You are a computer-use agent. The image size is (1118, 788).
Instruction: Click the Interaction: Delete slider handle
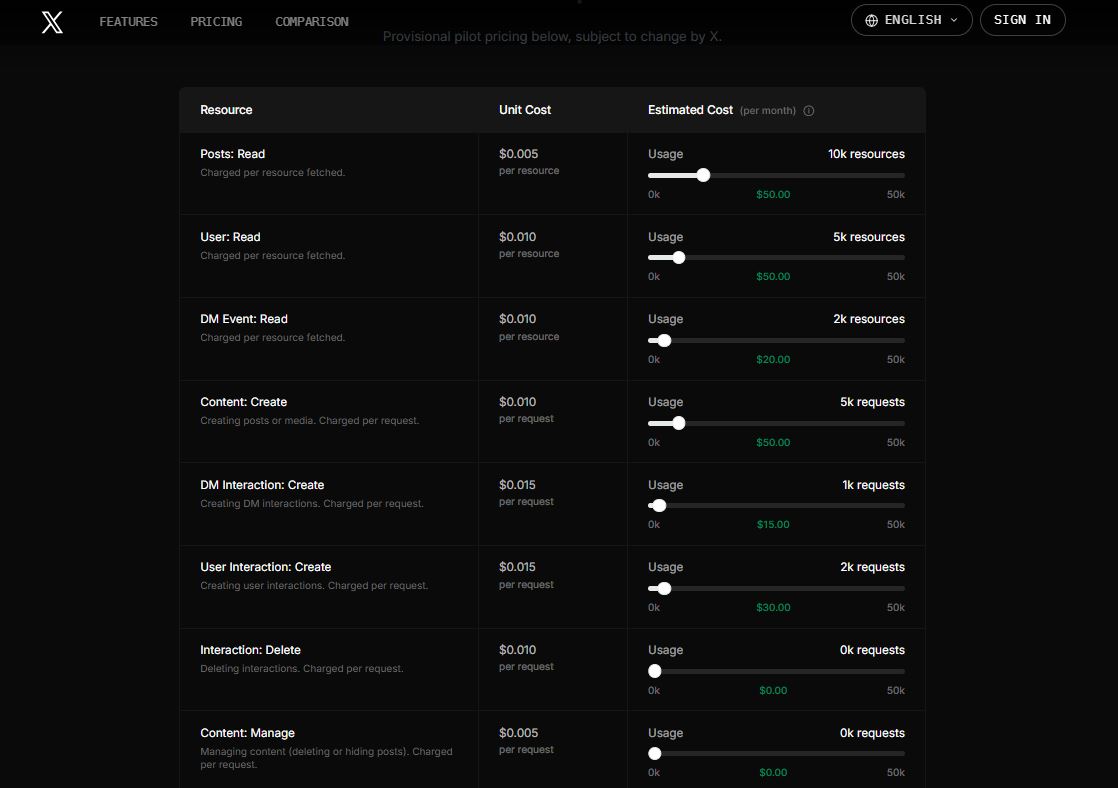(x=654, y=671)
